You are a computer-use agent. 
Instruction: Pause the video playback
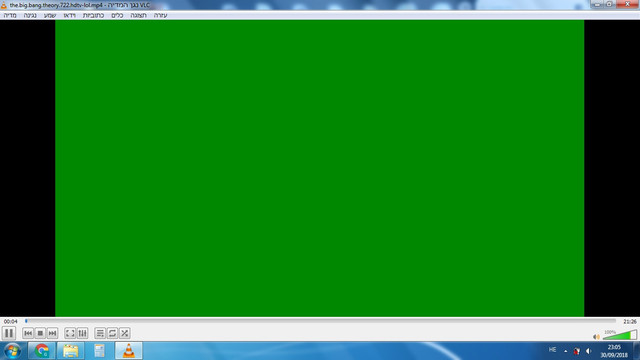click(9, 333)
